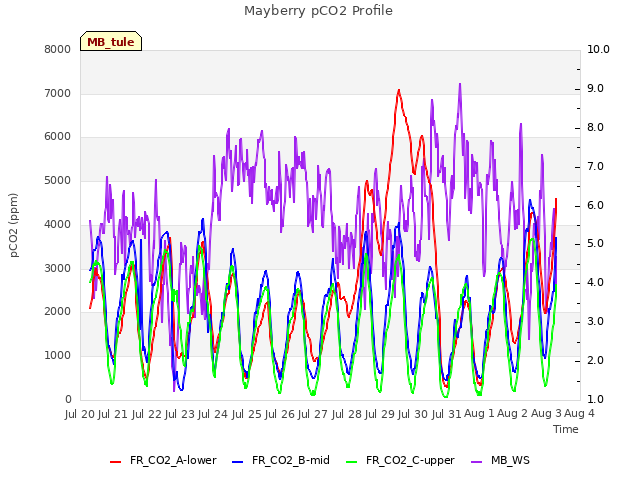This screenshot has width=640, height=480.
Task: Click the 6000 left axis tick label
Action: click(58, 137)
